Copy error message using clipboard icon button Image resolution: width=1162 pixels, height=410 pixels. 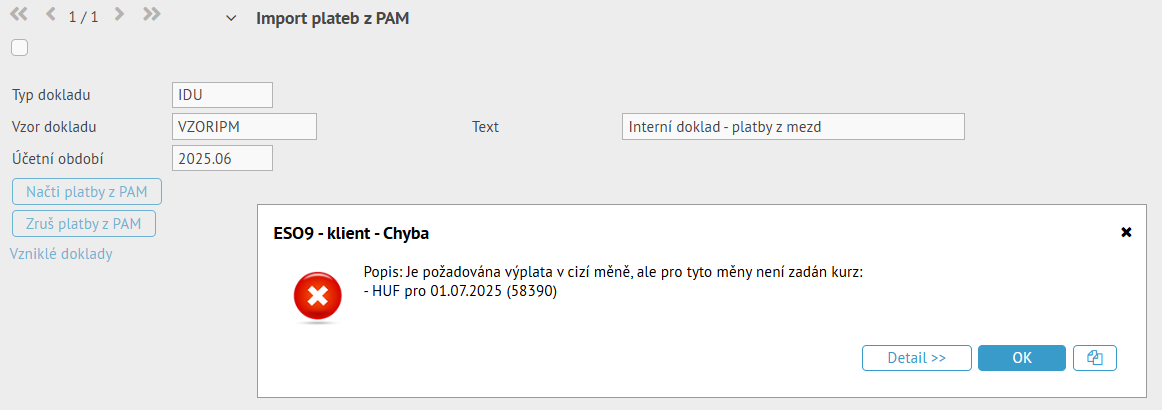(1095, 357)
